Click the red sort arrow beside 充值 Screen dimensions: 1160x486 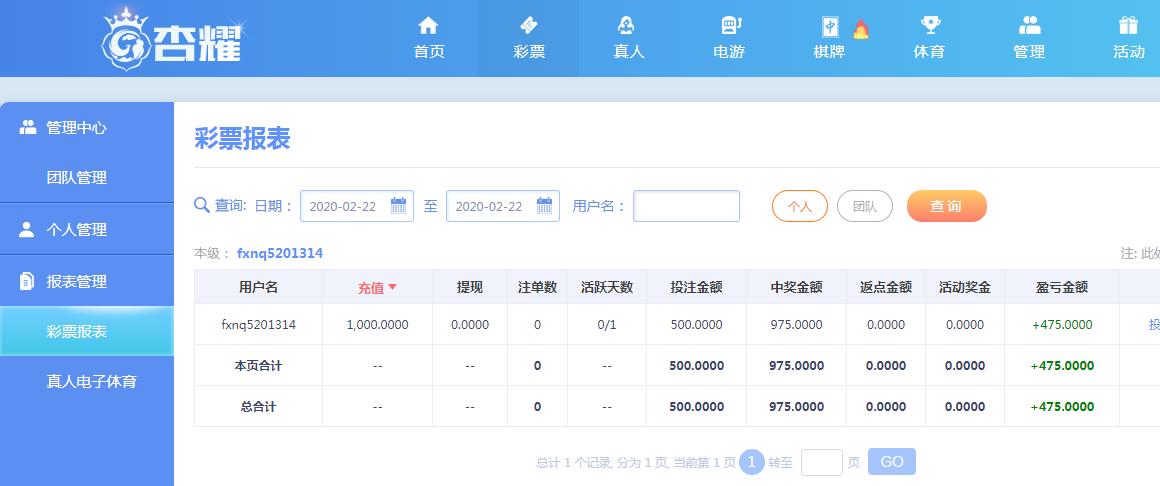[393, 287]
